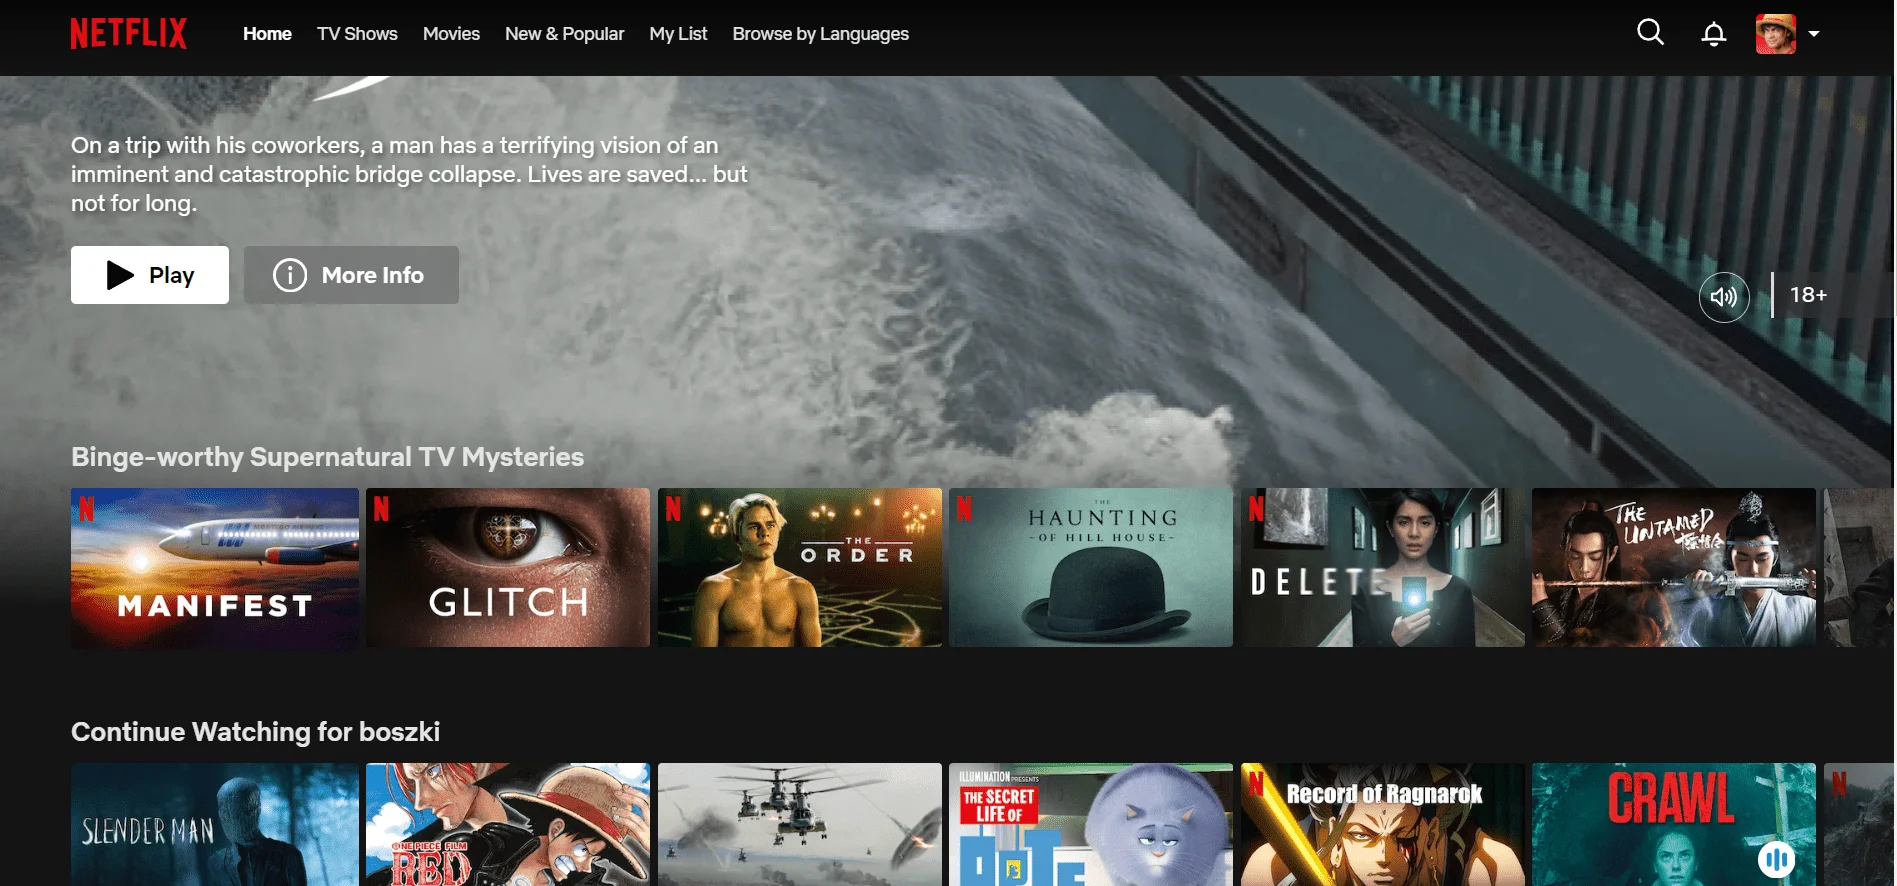Go to TV Shows
This screenshot has width=1897, height=886.
point(357,34)
